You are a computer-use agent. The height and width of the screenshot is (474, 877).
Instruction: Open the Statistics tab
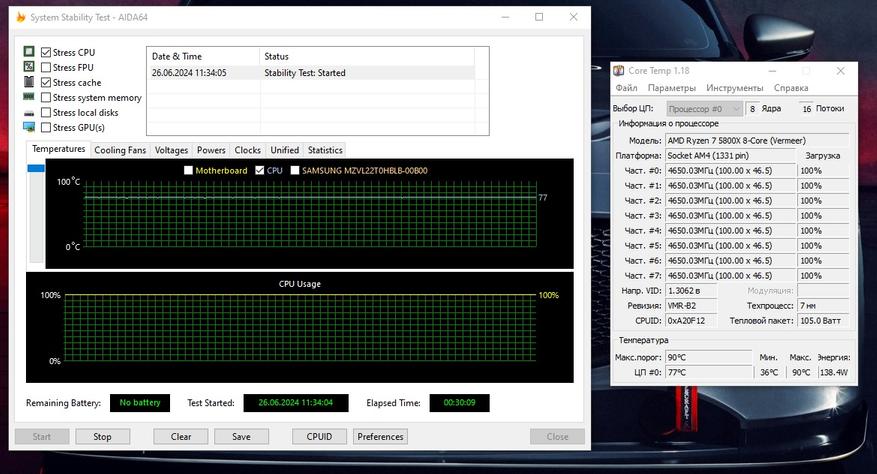pos(325,150)
